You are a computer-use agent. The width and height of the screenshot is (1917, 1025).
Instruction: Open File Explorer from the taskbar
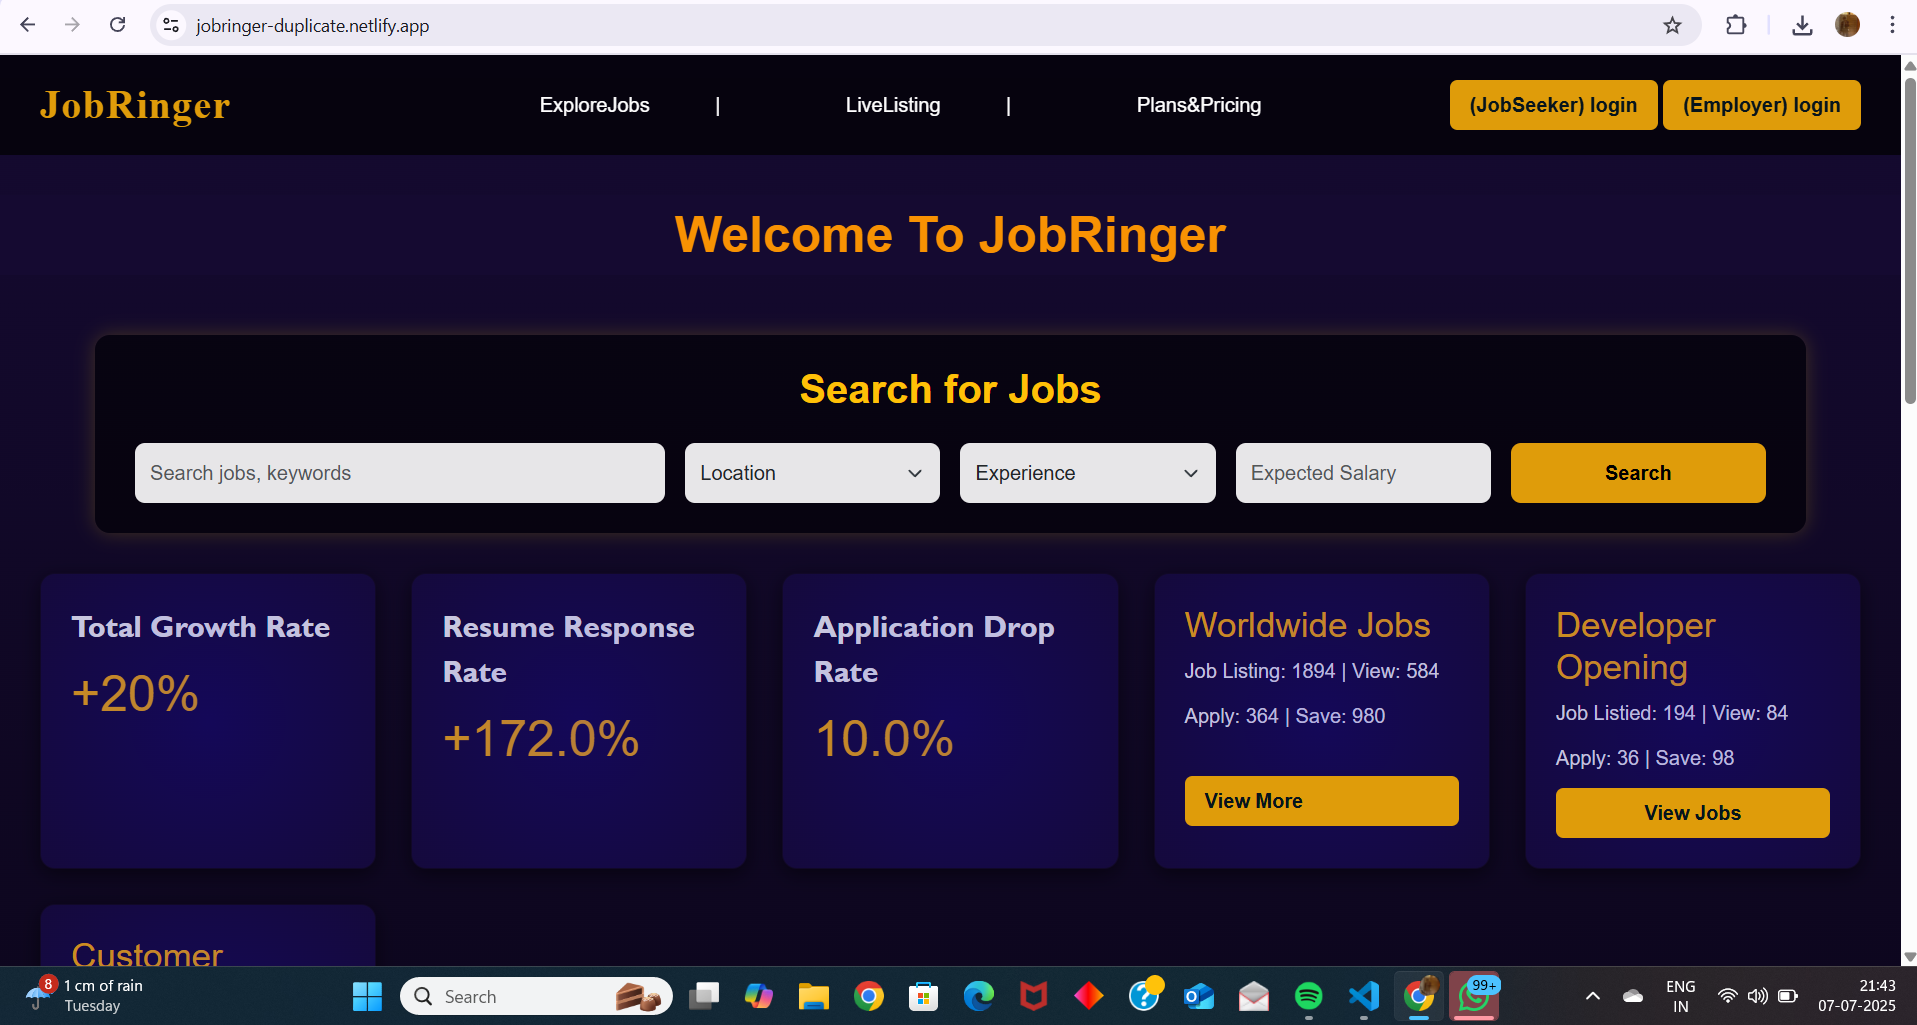pyautogui.click(x=813, y=996)
